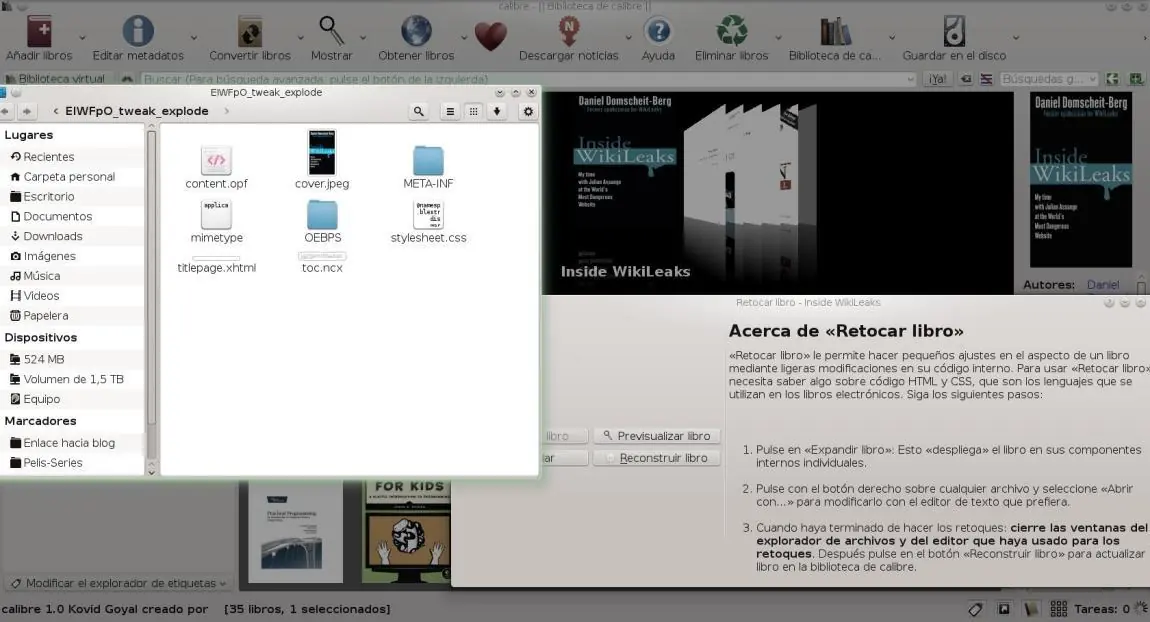Screen dimensions: 1150x622
Task: Open Modificar el explorador de etiquetas dropdown
Action: coord(119,583)
